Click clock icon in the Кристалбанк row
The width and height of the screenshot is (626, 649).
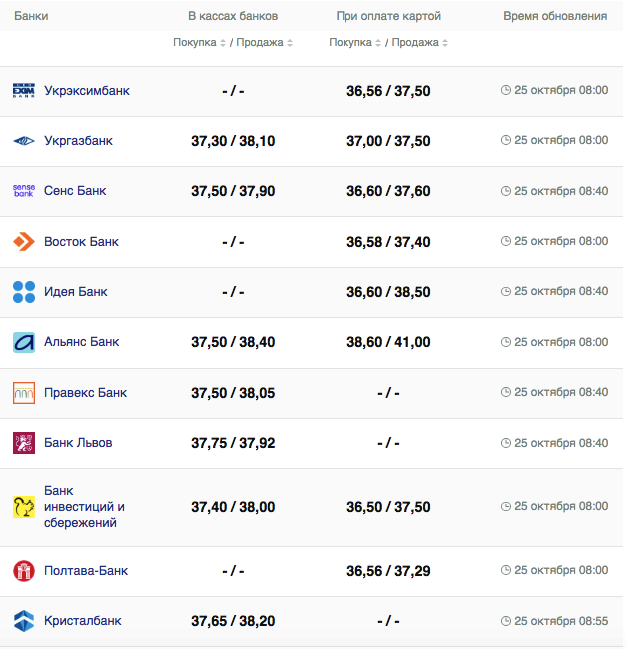point(506,621)
